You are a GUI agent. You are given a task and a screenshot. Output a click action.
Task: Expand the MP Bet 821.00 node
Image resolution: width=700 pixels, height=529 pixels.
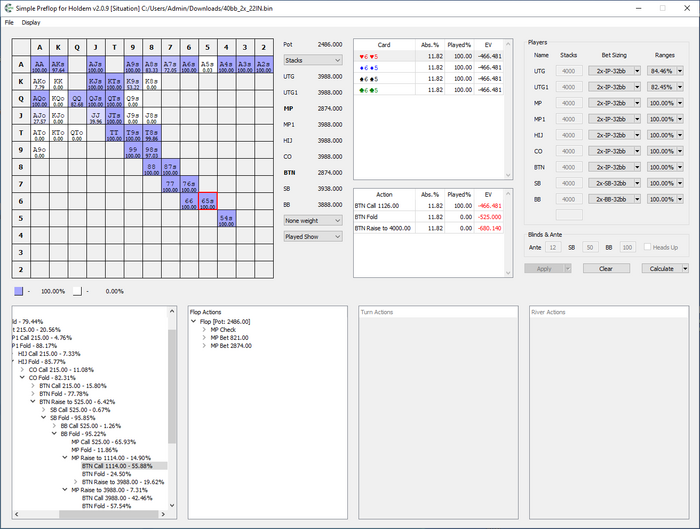point(204,337)
